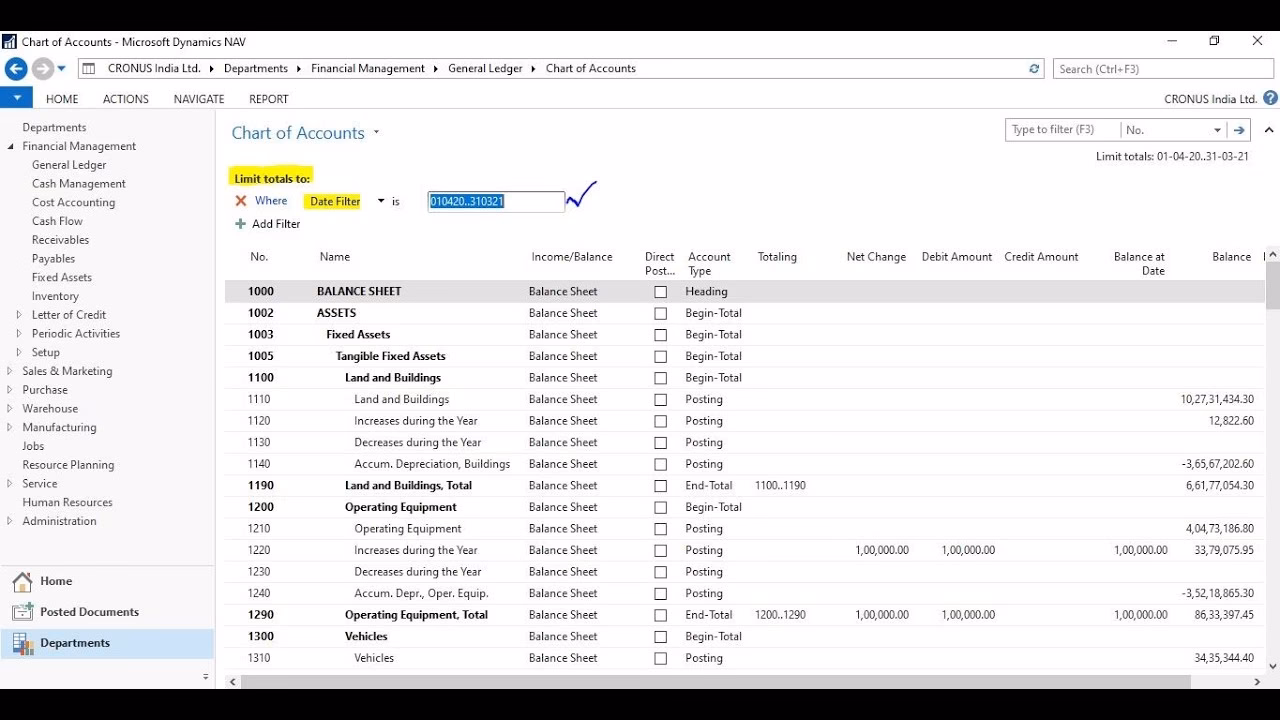Open the Home navigation shortcut icon
Image resolution: width=1280 pixels, height=720 pixels.
pyautogui.click(x=22, y=581)
